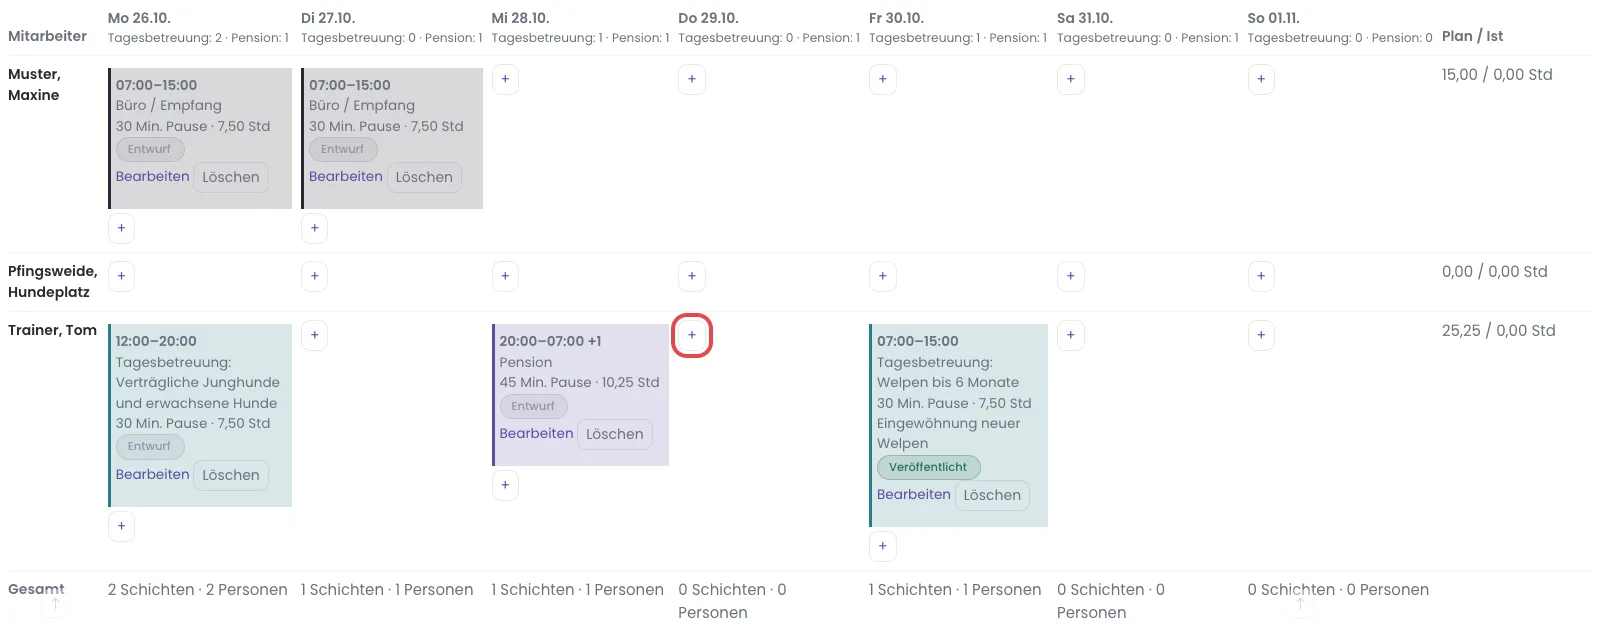The height and width of the screenshot is (640, 1600).
Task: Select the 'Fr 30.10.' column header
Action: pyautogui.click(x=896, y=18)
